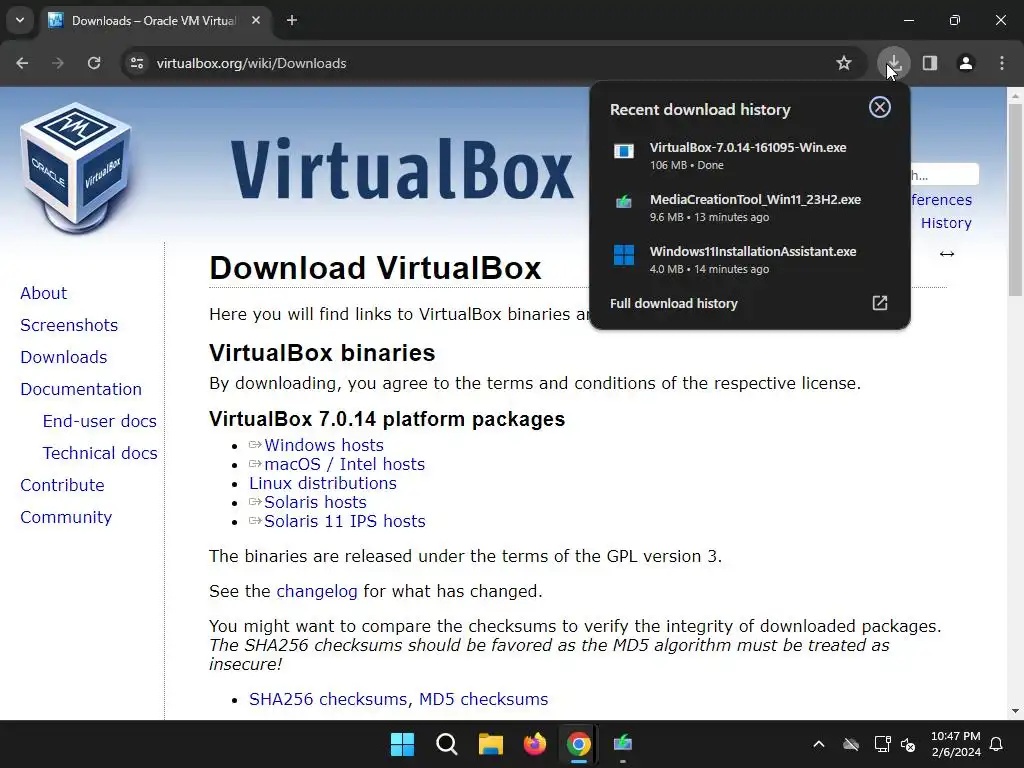The image size is (1024, 768).
Task: Click the MediaCreationTool file icon in downloads
Action: tap(624, 202)
